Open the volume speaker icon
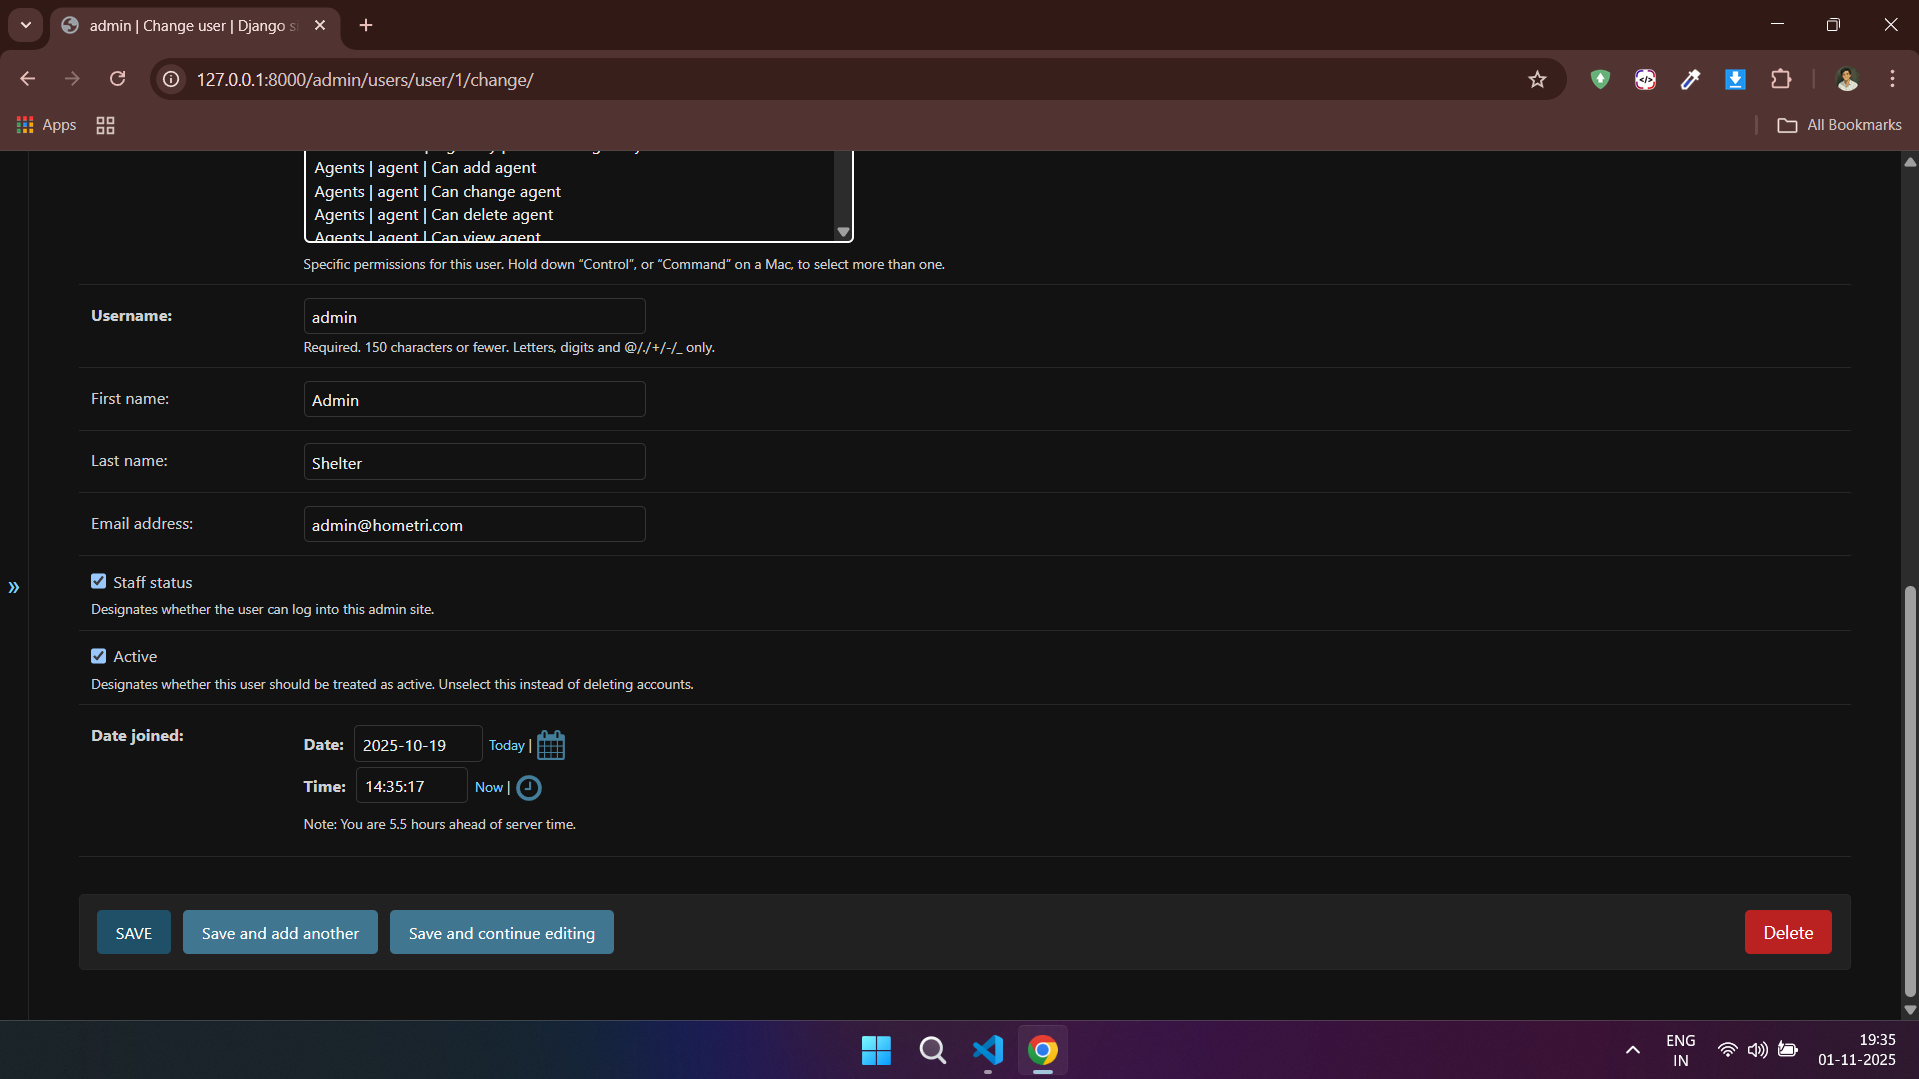This screenshot has width=1919, height=1079. [1757, 1050]
